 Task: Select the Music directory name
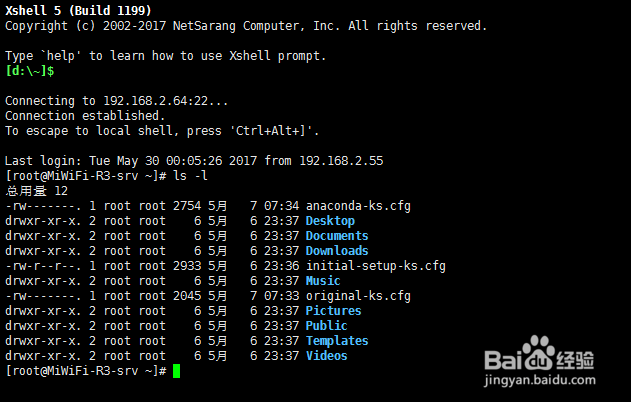click(x=323, y=281)
